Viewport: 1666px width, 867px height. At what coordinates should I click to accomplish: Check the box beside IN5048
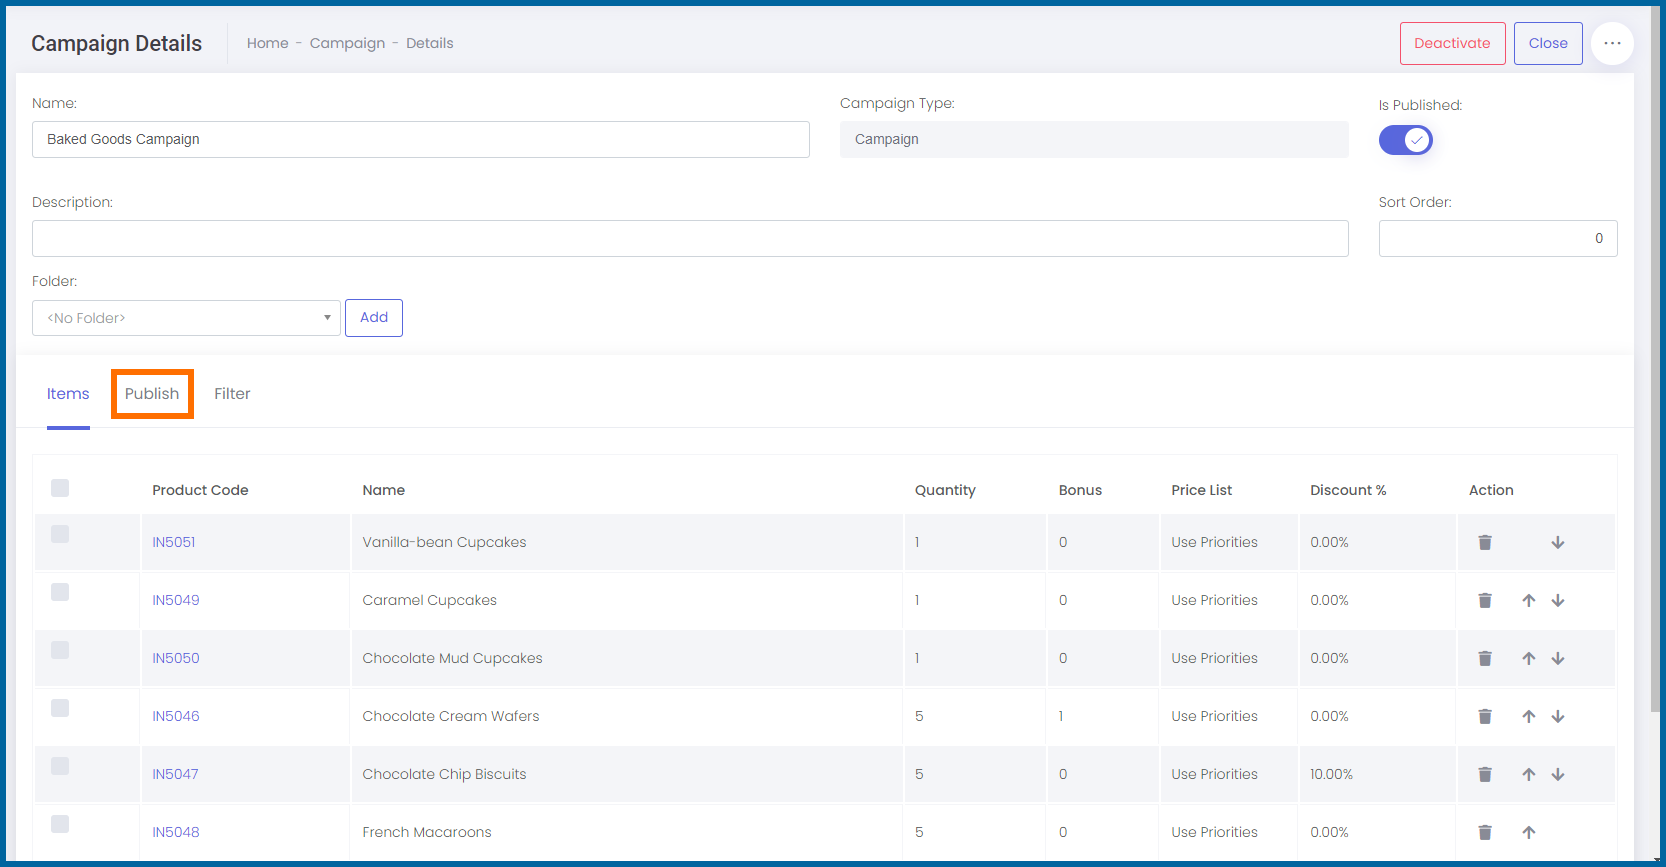click(60, 824)
